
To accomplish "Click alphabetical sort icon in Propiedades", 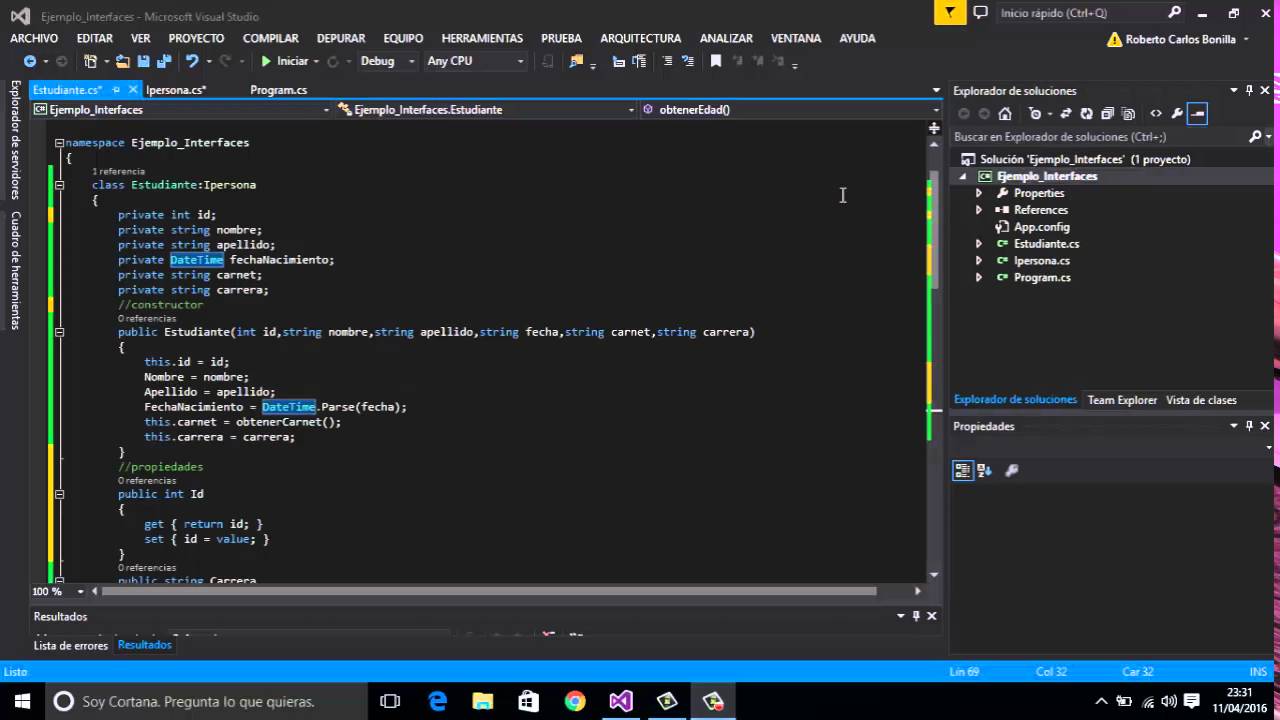I will (984, 470).
